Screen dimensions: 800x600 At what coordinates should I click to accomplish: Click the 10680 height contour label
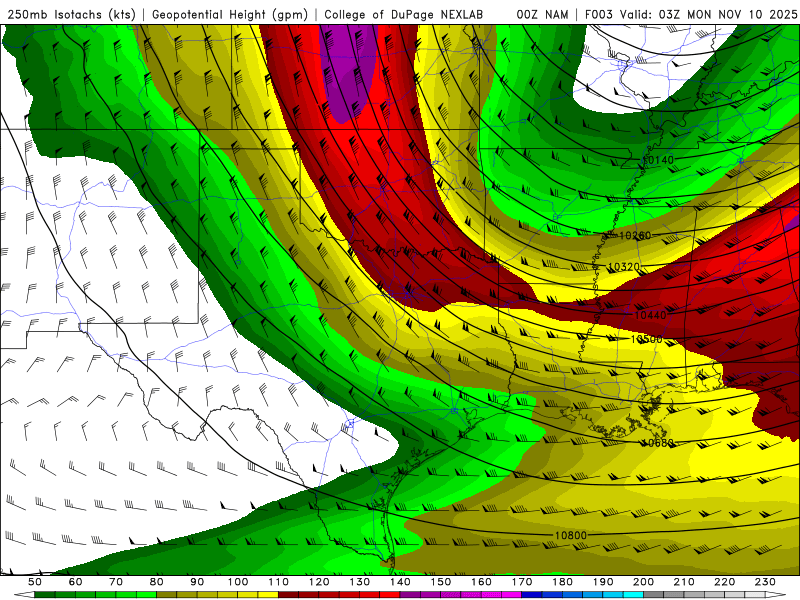click(658, 442)
